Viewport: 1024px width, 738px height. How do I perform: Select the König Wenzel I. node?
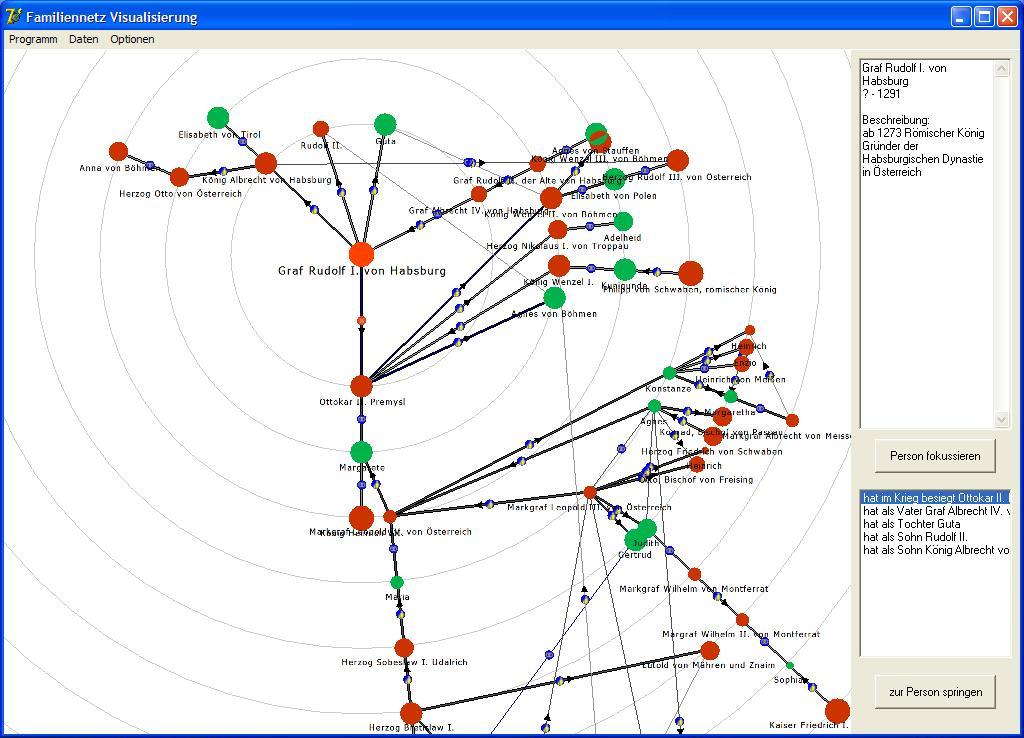pyautogui.click(x=559, y=266)
